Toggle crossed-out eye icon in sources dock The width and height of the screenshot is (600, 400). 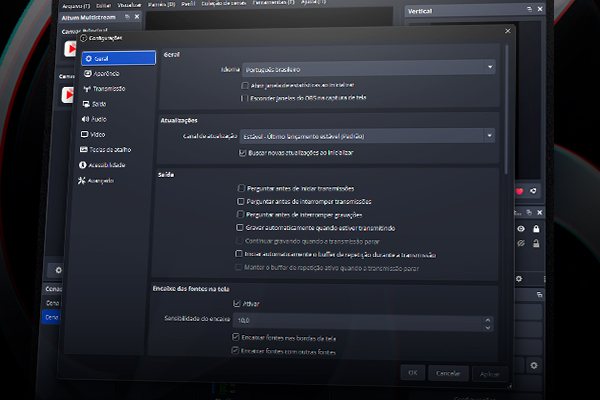521,243
